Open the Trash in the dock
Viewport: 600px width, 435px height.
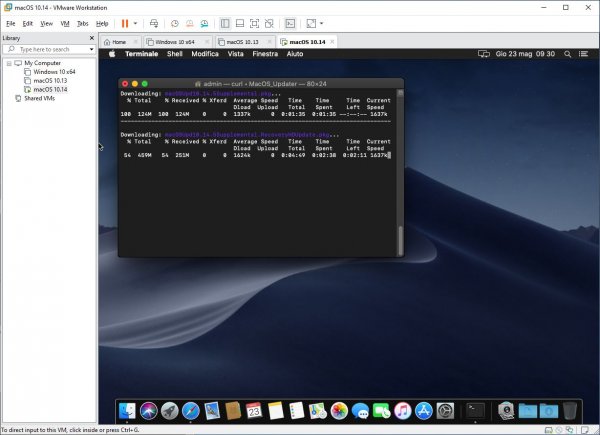tap(569, 410)
